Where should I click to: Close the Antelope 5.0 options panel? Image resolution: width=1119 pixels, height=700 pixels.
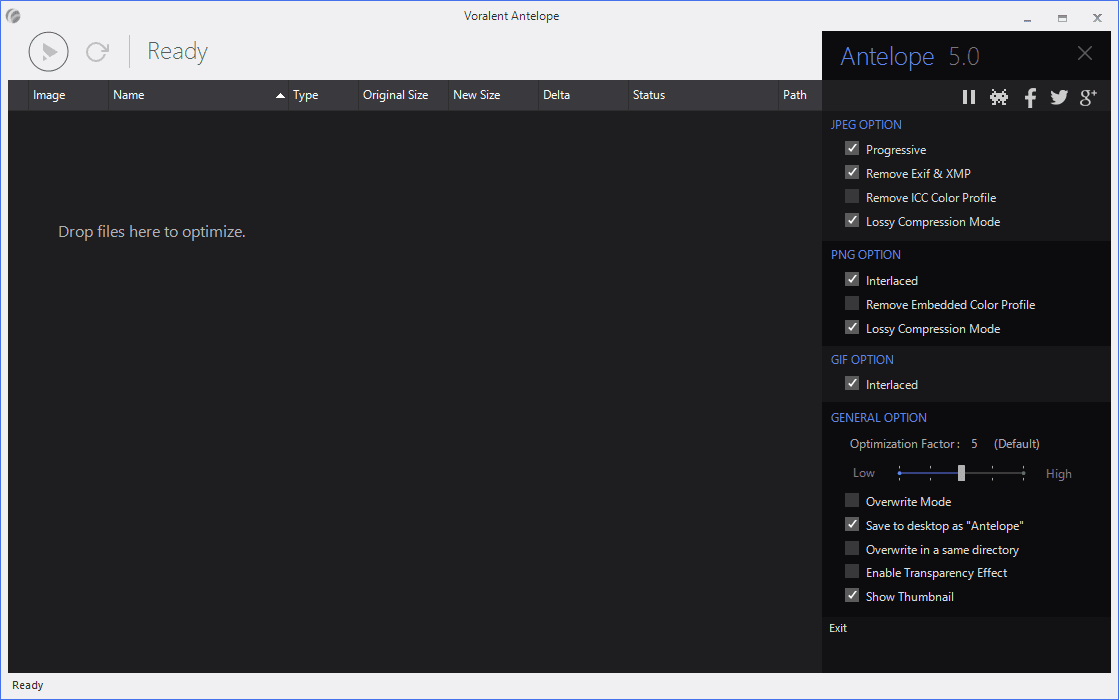coord(1085,54)
